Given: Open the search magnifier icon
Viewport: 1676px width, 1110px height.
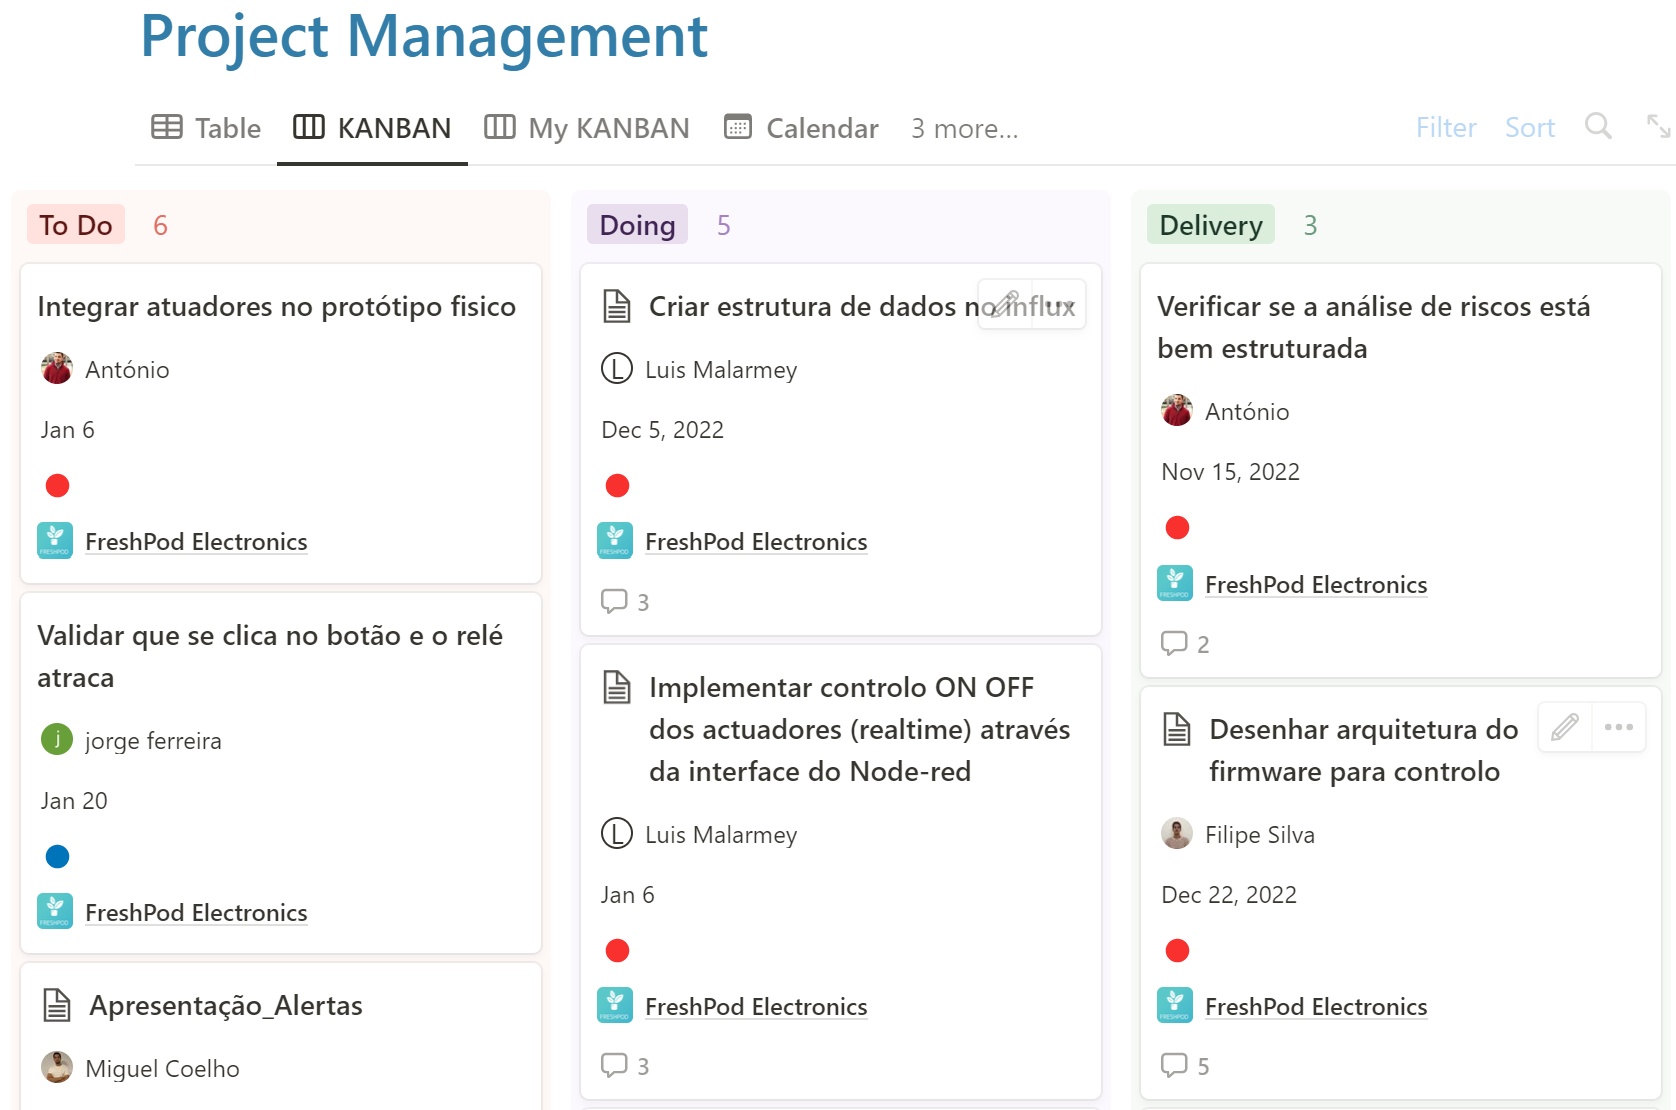Looking at the screenshot, I should tap(1598, 126).
